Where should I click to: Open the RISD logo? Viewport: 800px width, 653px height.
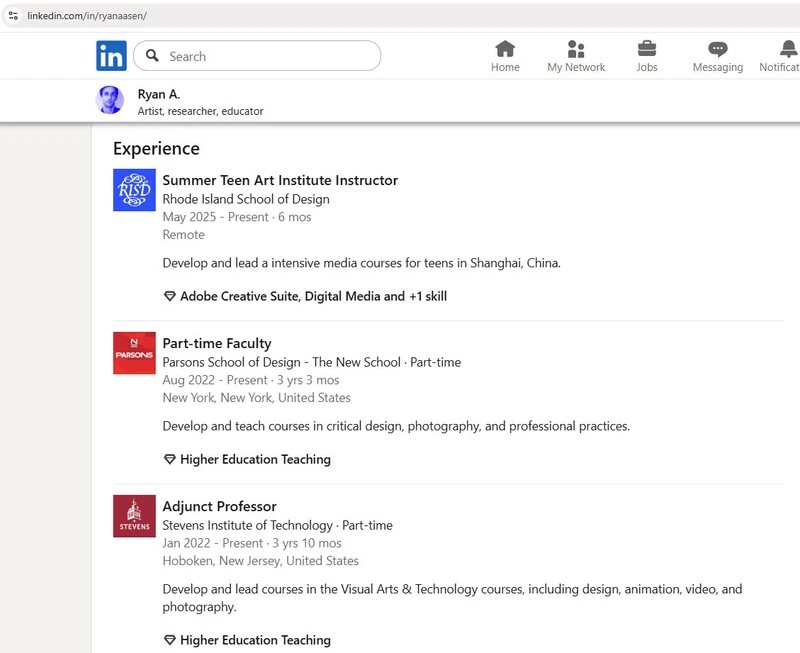click(134, 190)
